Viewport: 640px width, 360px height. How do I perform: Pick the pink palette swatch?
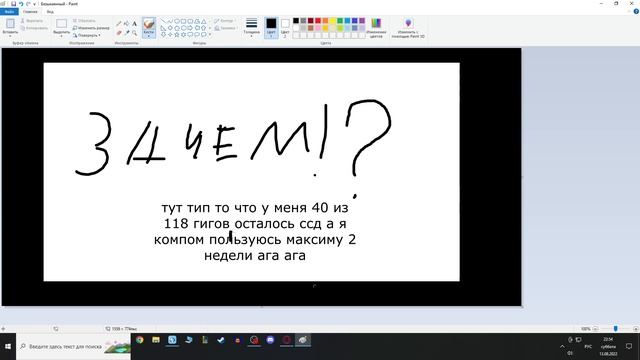click(318, 28)
